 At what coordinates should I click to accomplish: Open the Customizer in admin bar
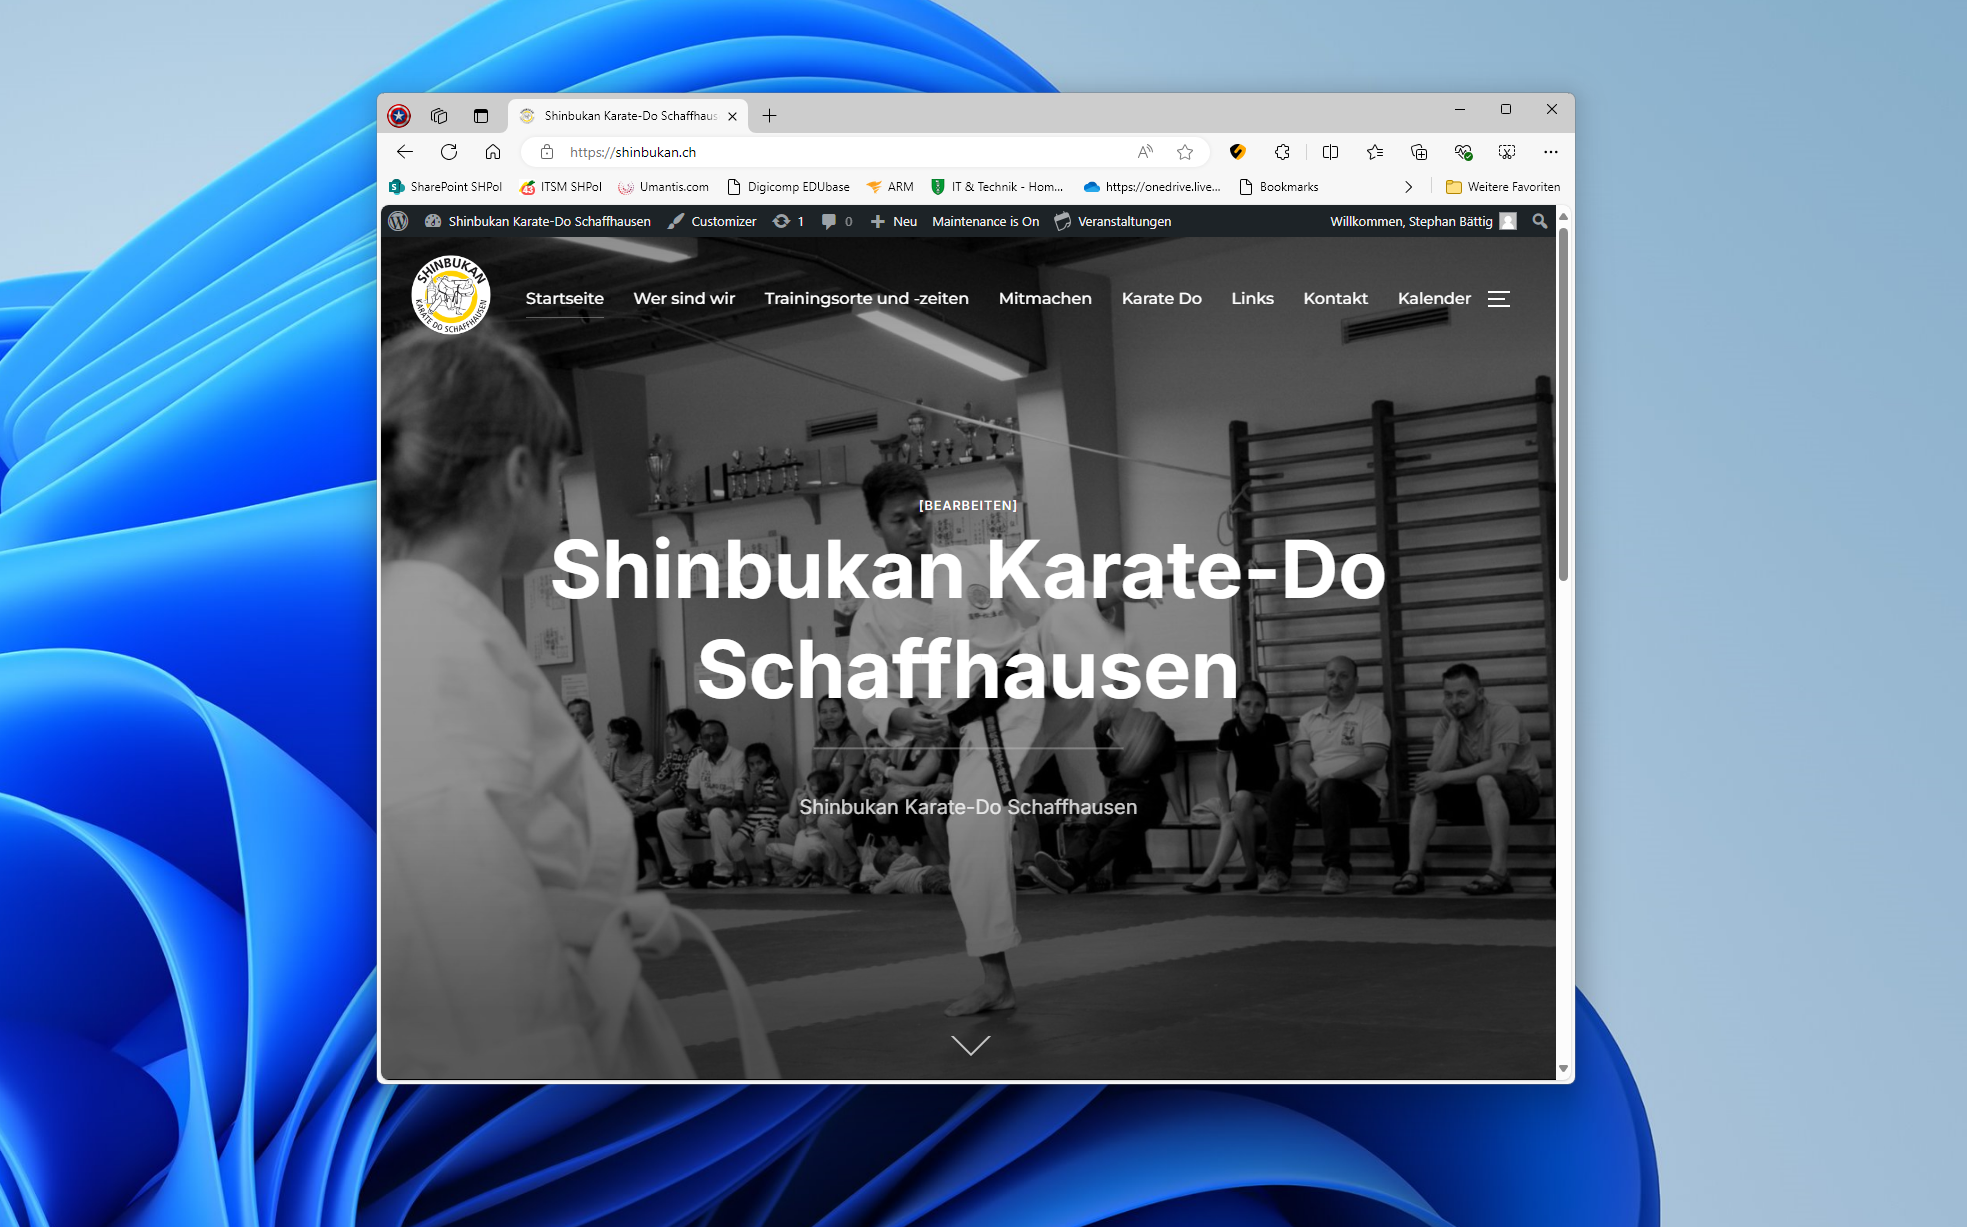tap(712, 221)
